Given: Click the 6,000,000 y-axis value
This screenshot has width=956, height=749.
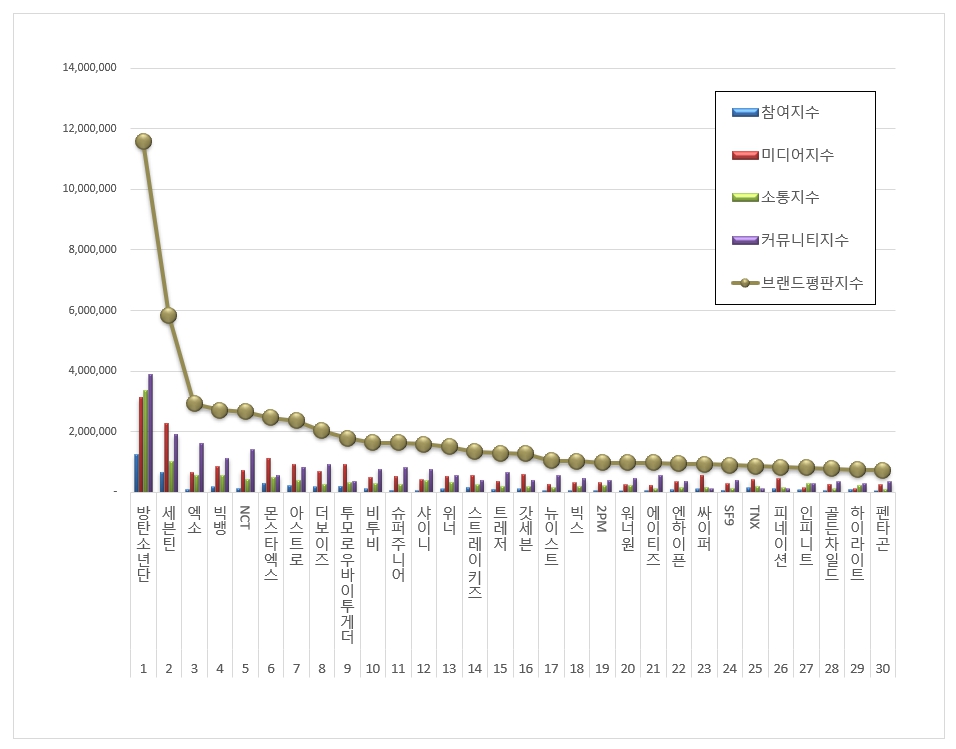Looking at the screenshot, I should click(x=92, y=310).
